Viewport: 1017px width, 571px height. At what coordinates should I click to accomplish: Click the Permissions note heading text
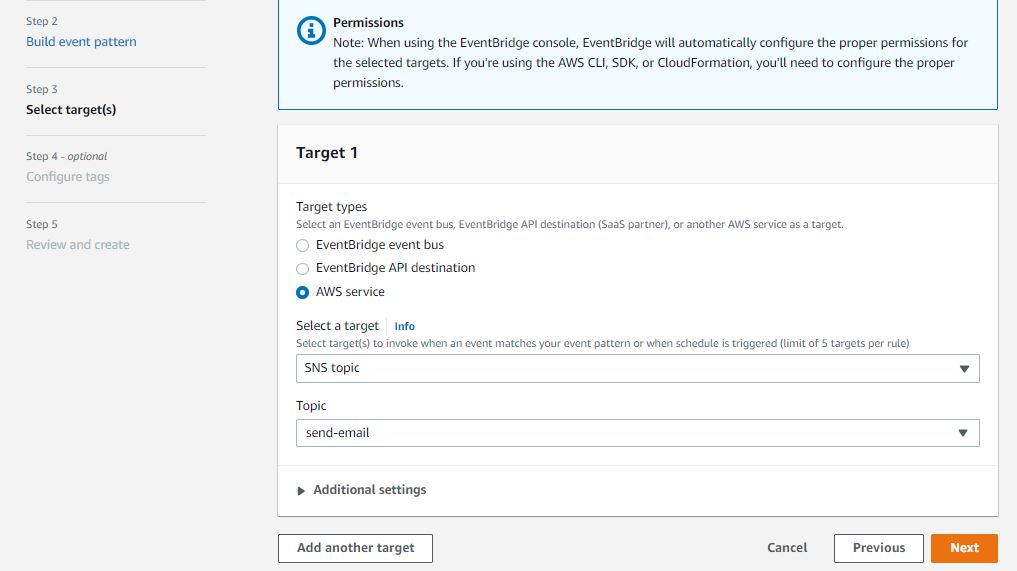pos(368,22)
